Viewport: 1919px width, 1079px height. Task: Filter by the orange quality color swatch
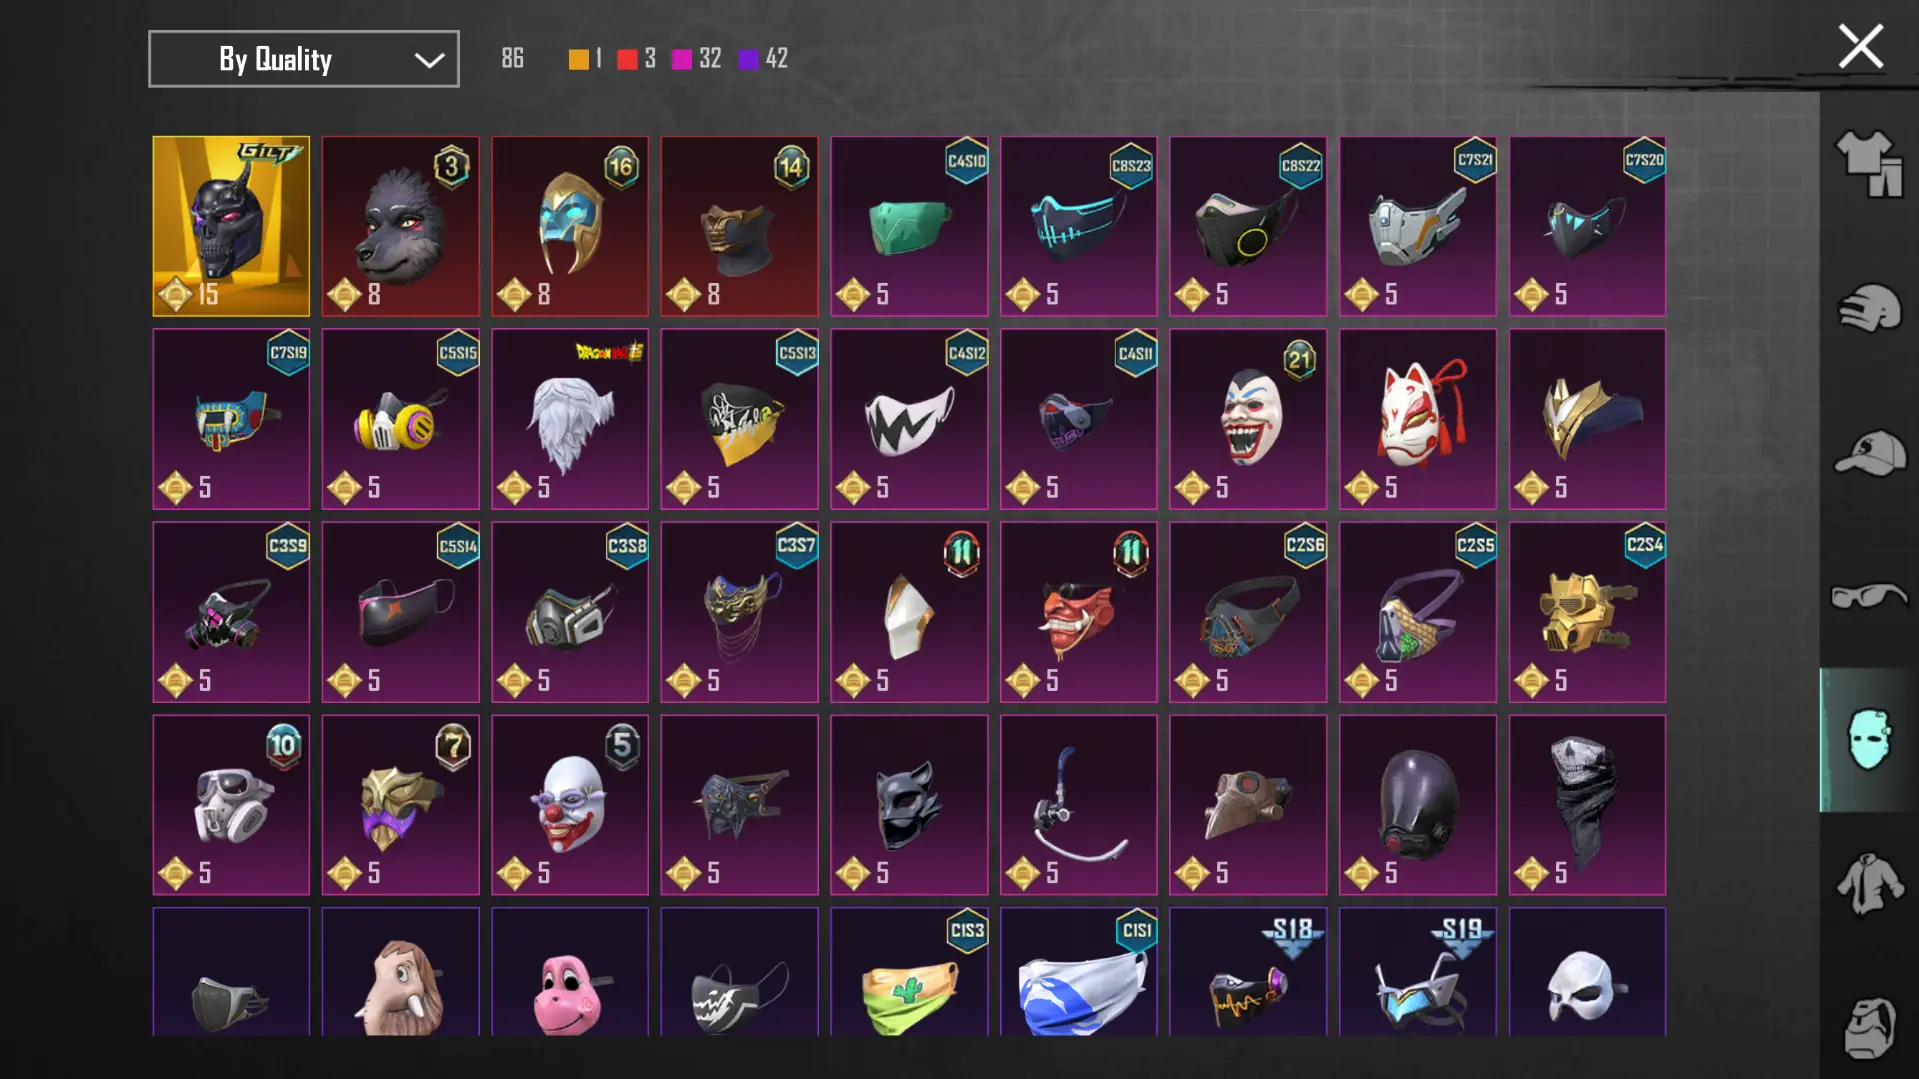(579, 59)
